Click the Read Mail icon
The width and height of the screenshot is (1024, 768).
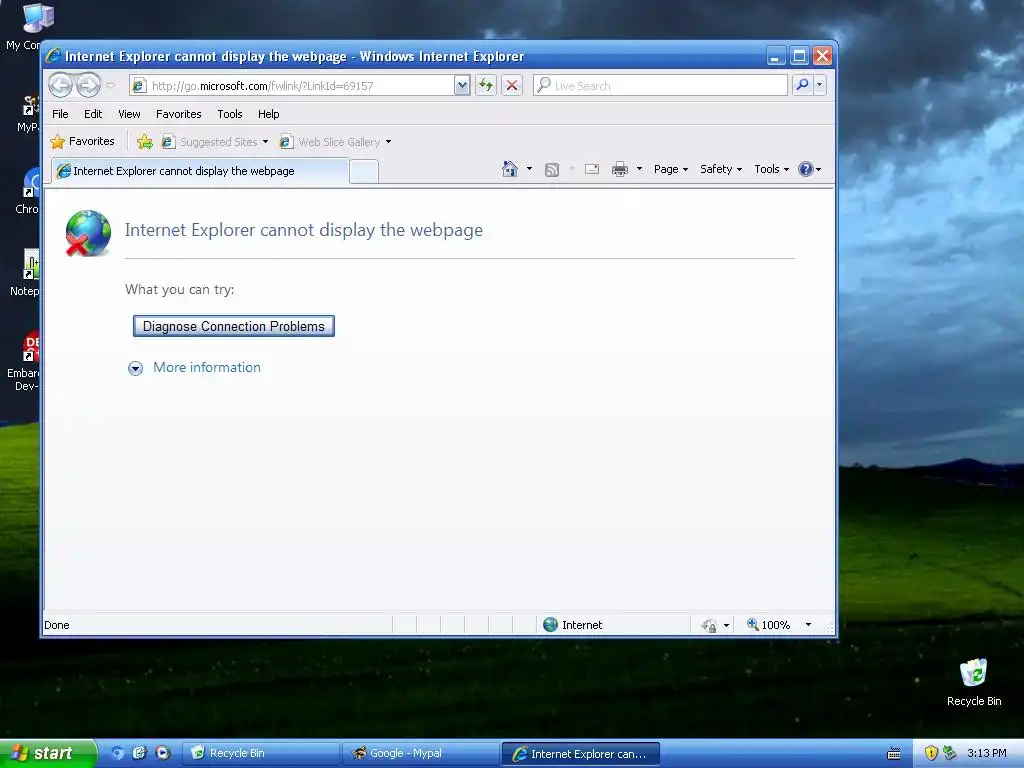(x=592, y=169)
